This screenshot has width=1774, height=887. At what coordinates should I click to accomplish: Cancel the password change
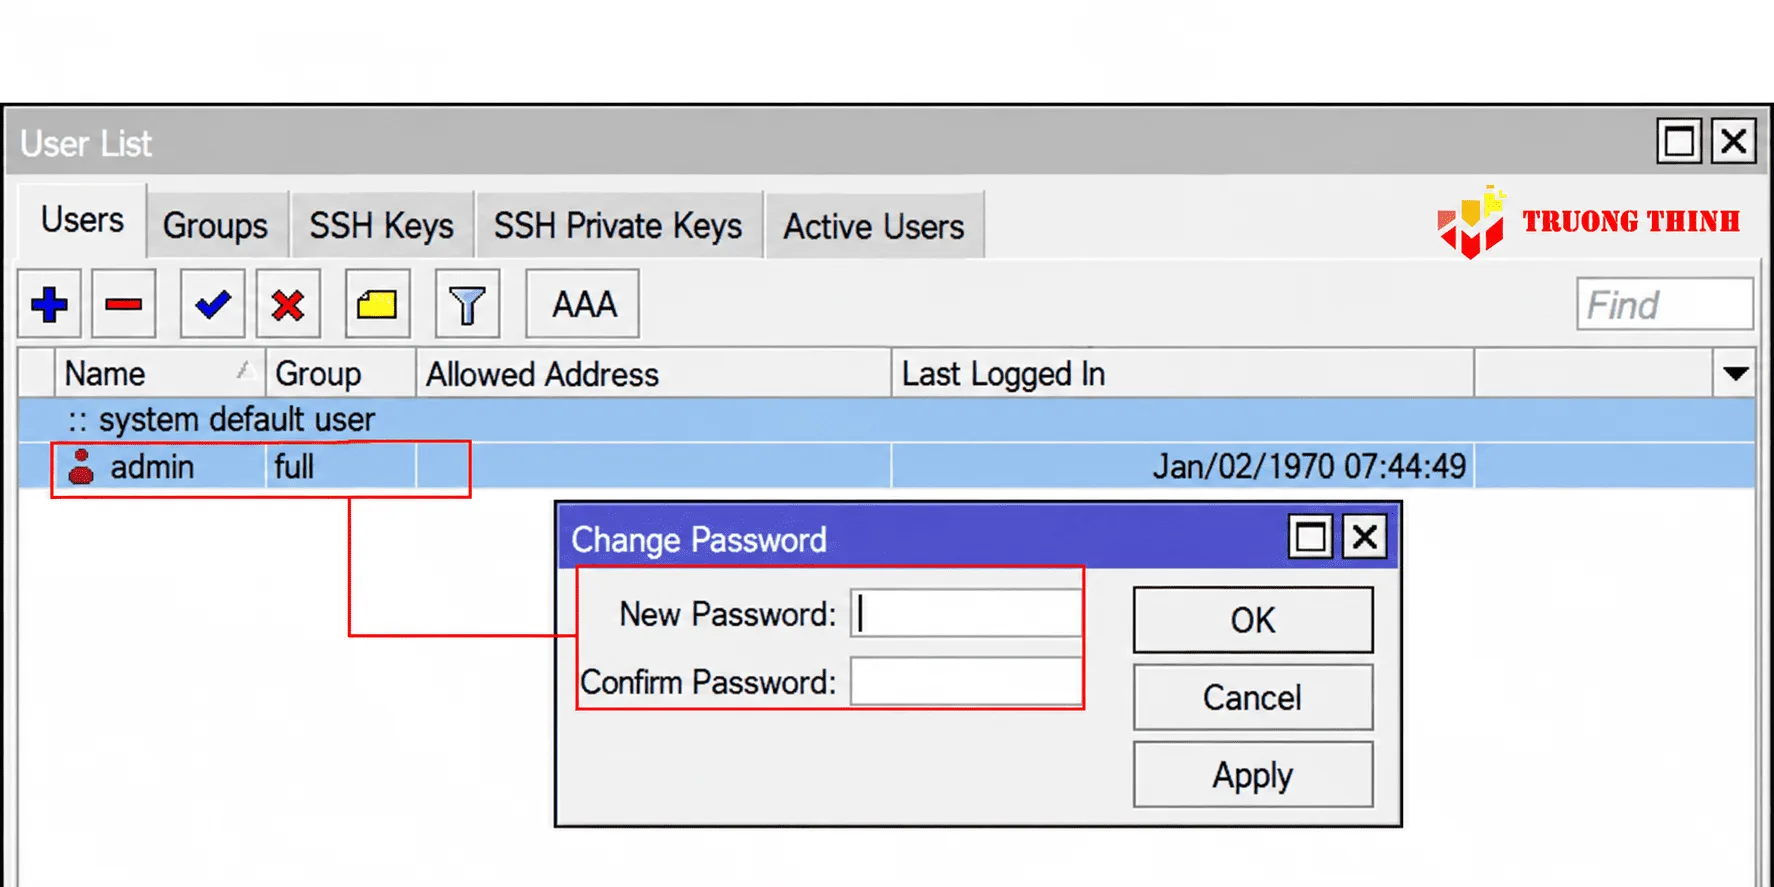1253,697
